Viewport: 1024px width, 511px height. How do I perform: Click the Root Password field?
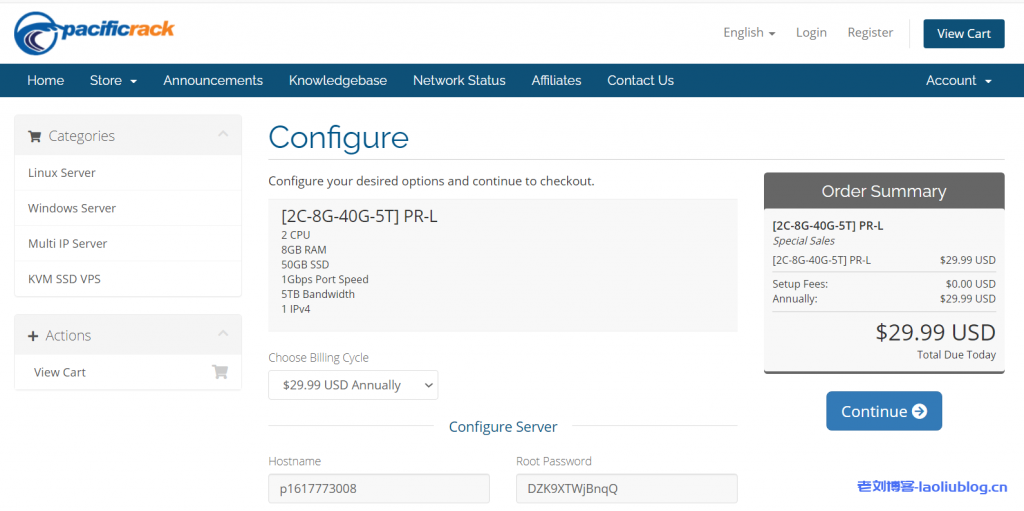click(x=626, y=488)
